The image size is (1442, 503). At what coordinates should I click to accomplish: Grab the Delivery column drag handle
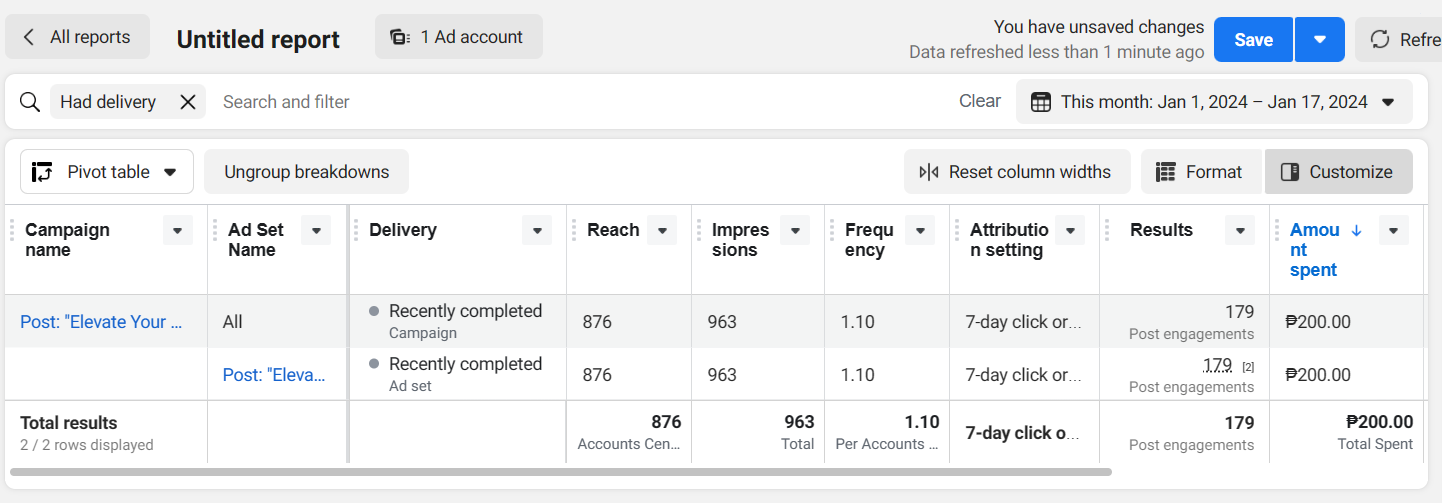coord(356,231)
